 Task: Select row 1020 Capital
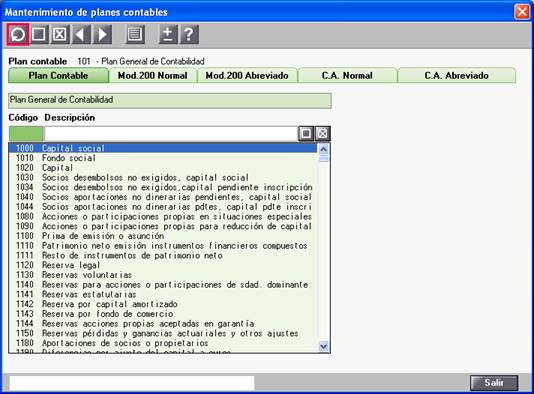tap(163, 168)
